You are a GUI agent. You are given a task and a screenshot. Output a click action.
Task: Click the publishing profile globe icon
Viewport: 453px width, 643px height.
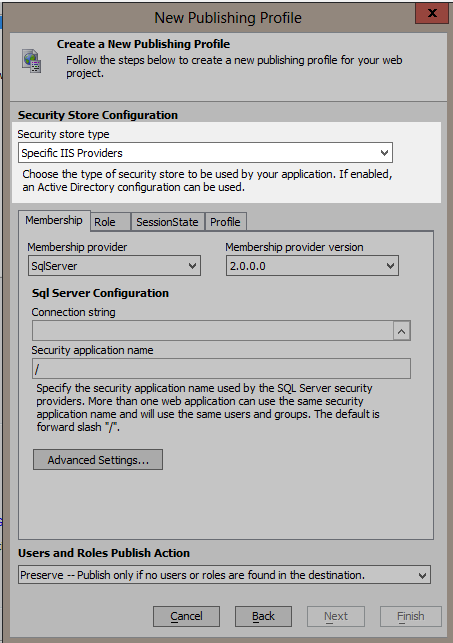coord(32,62)
